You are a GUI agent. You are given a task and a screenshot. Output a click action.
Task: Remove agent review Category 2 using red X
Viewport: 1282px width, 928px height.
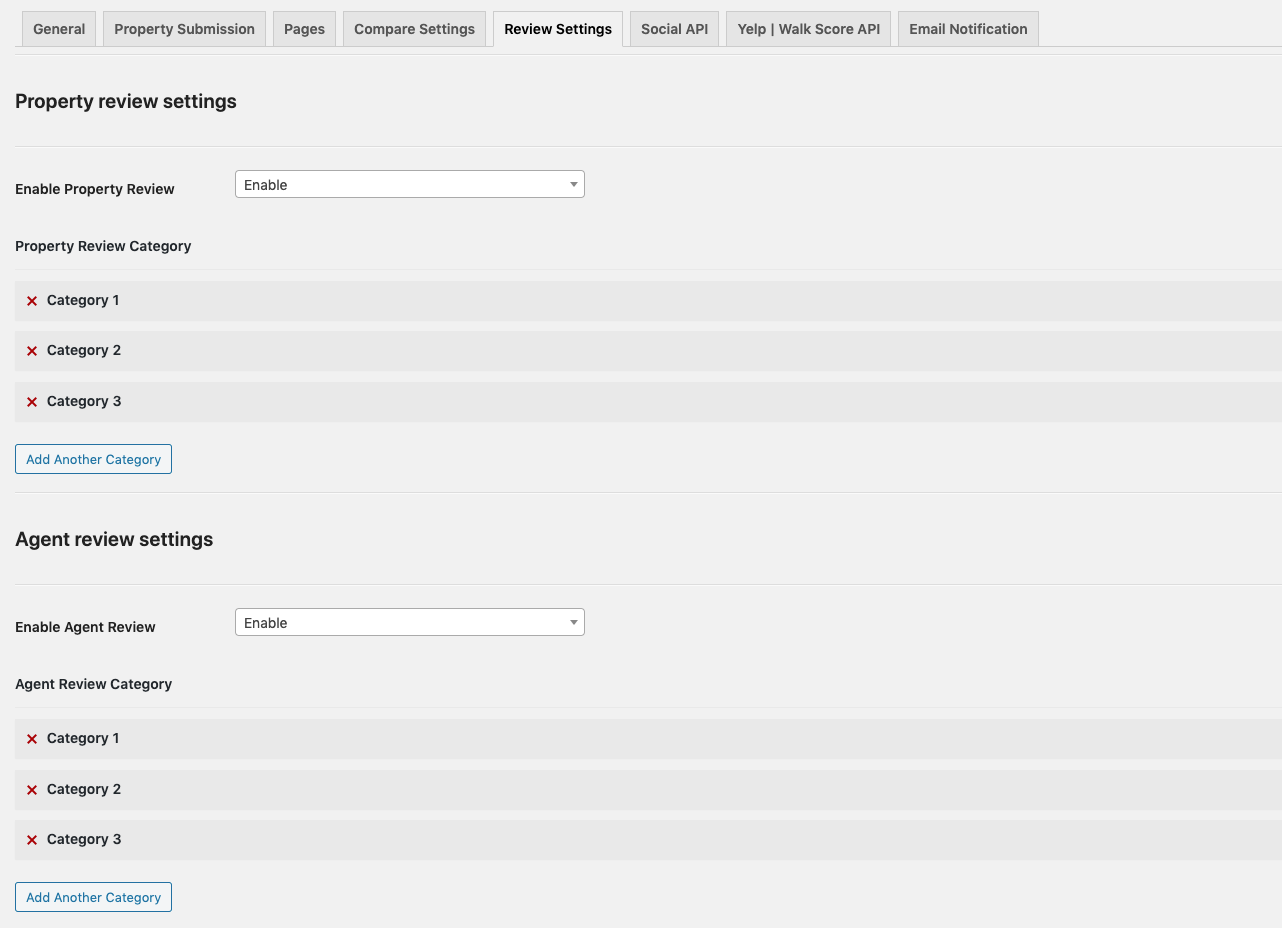click(x=32, y=790)
